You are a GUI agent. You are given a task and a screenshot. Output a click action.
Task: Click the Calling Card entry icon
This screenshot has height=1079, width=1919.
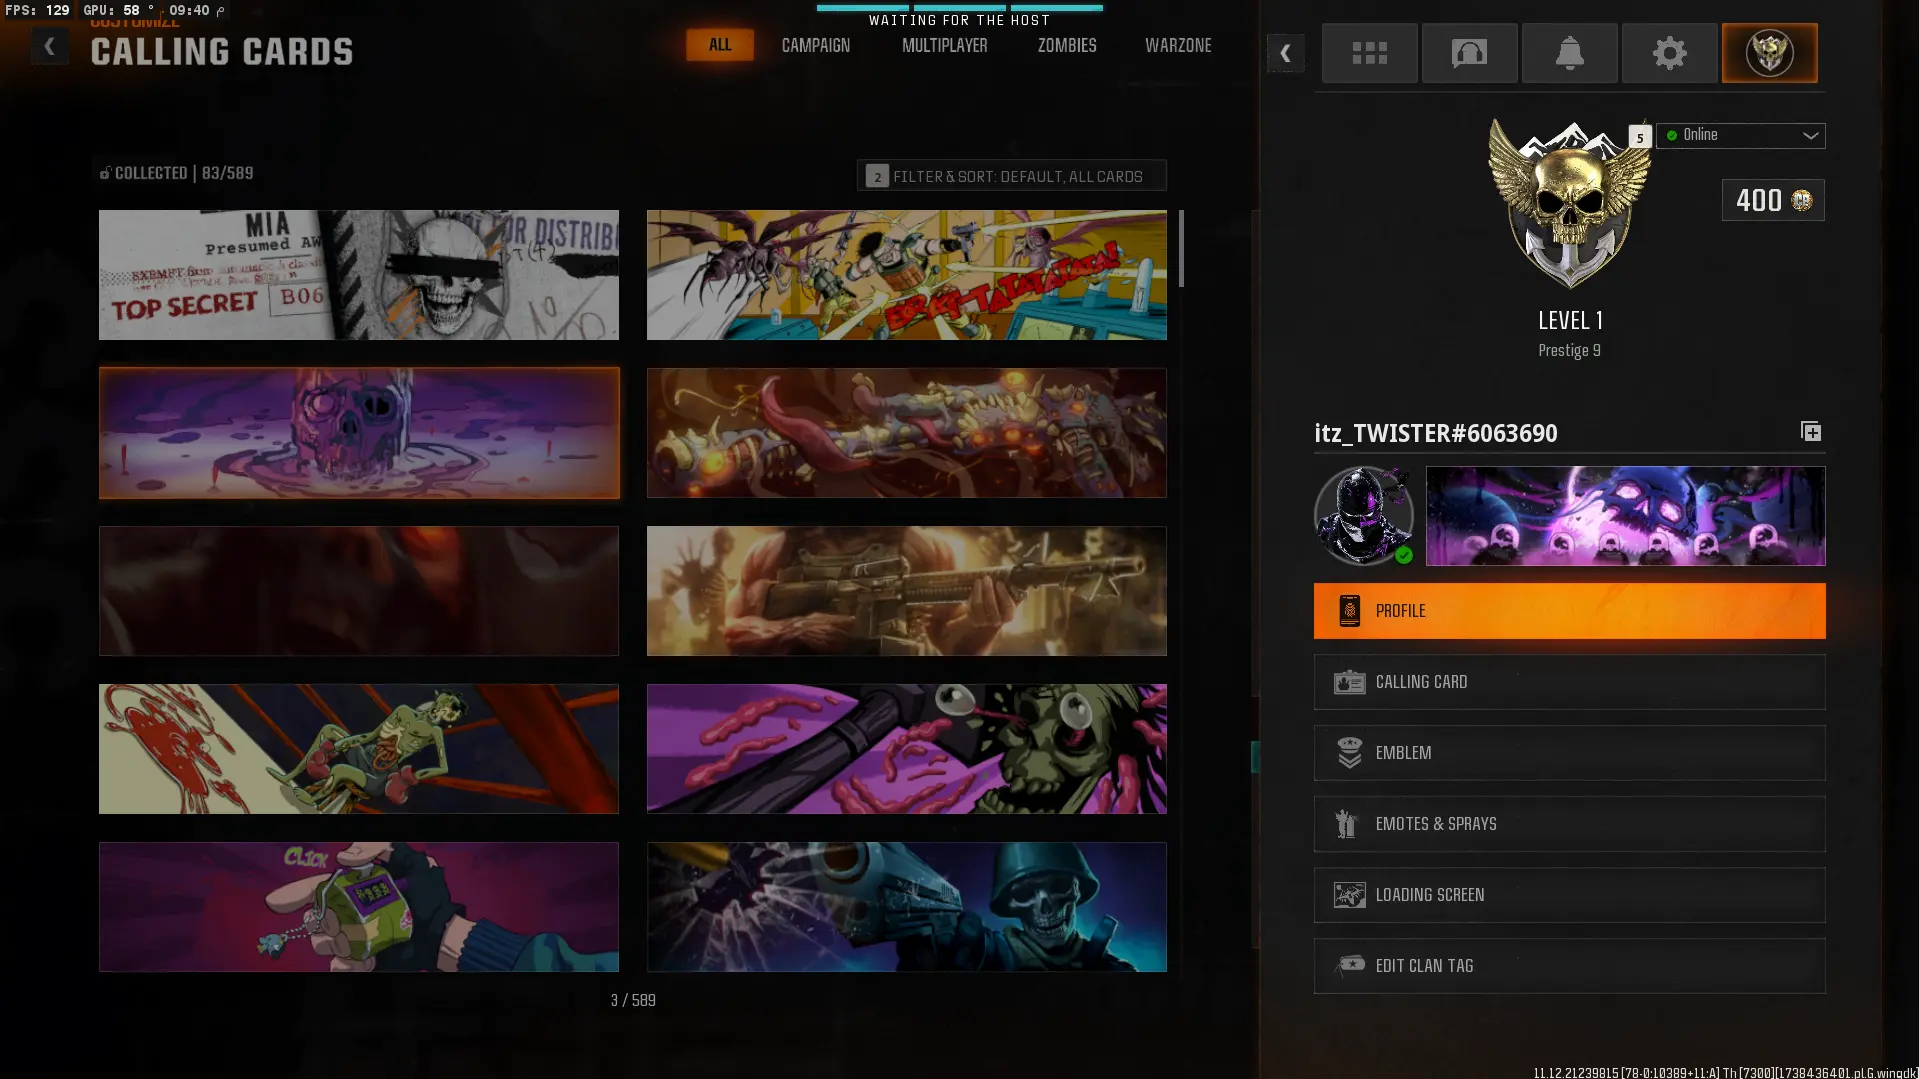1349,682
